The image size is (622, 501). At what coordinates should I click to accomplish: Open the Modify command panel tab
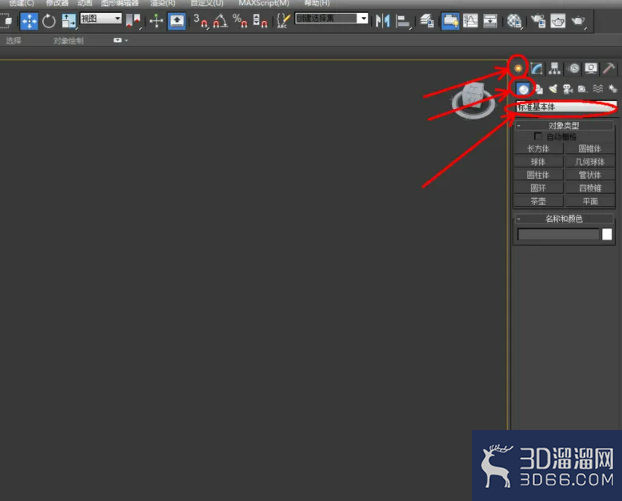536,68
